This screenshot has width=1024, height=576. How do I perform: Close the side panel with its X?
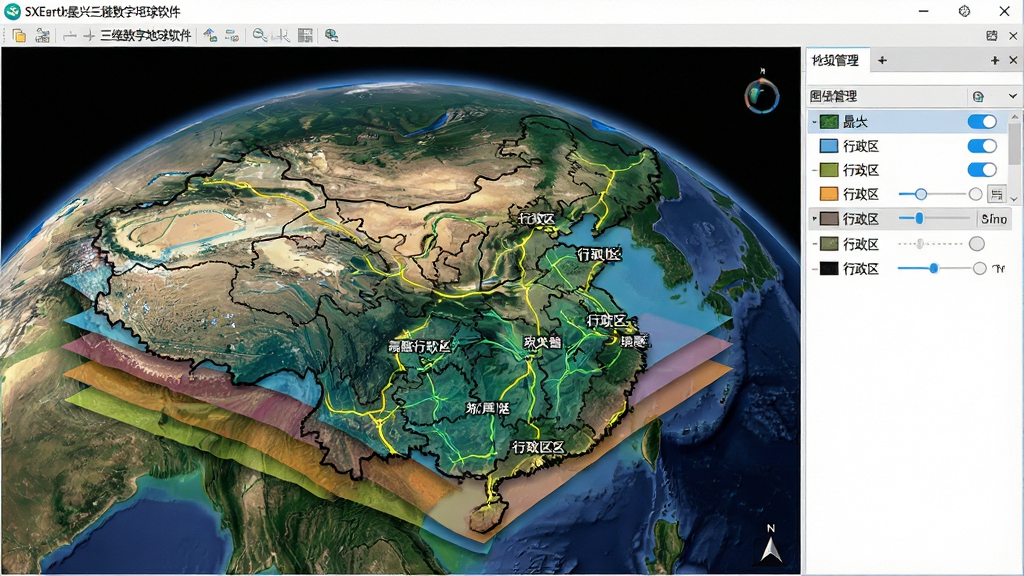click(1014, 60)
